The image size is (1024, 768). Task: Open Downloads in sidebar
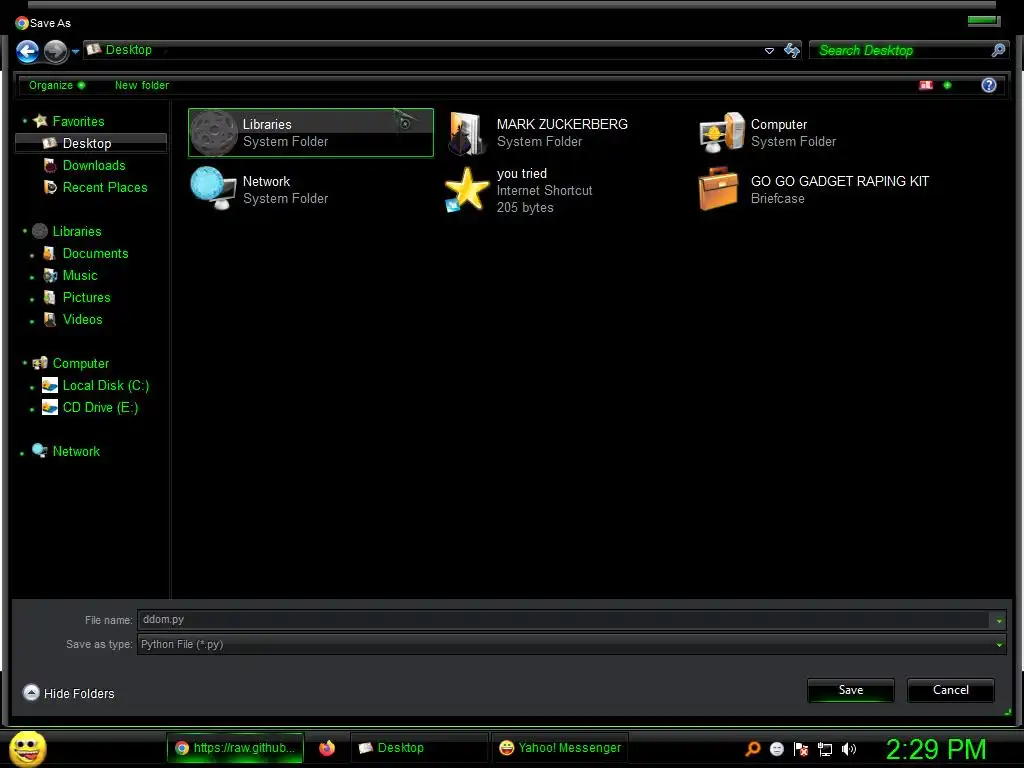pyautogui.click(x=93, y=165)
